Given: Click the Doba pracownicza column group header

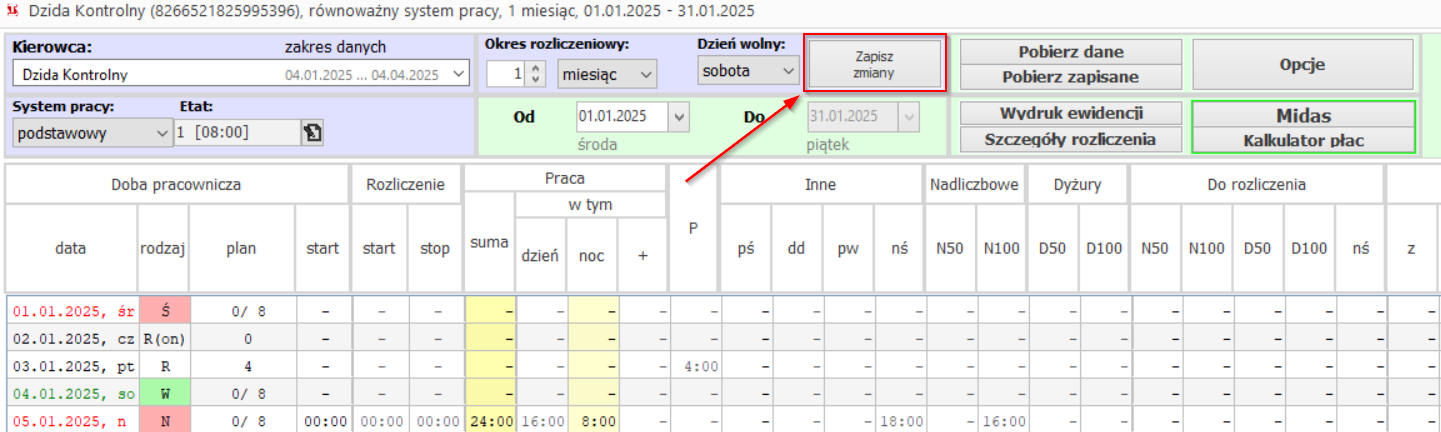Looking at the screenshot, I should point(176,184).
